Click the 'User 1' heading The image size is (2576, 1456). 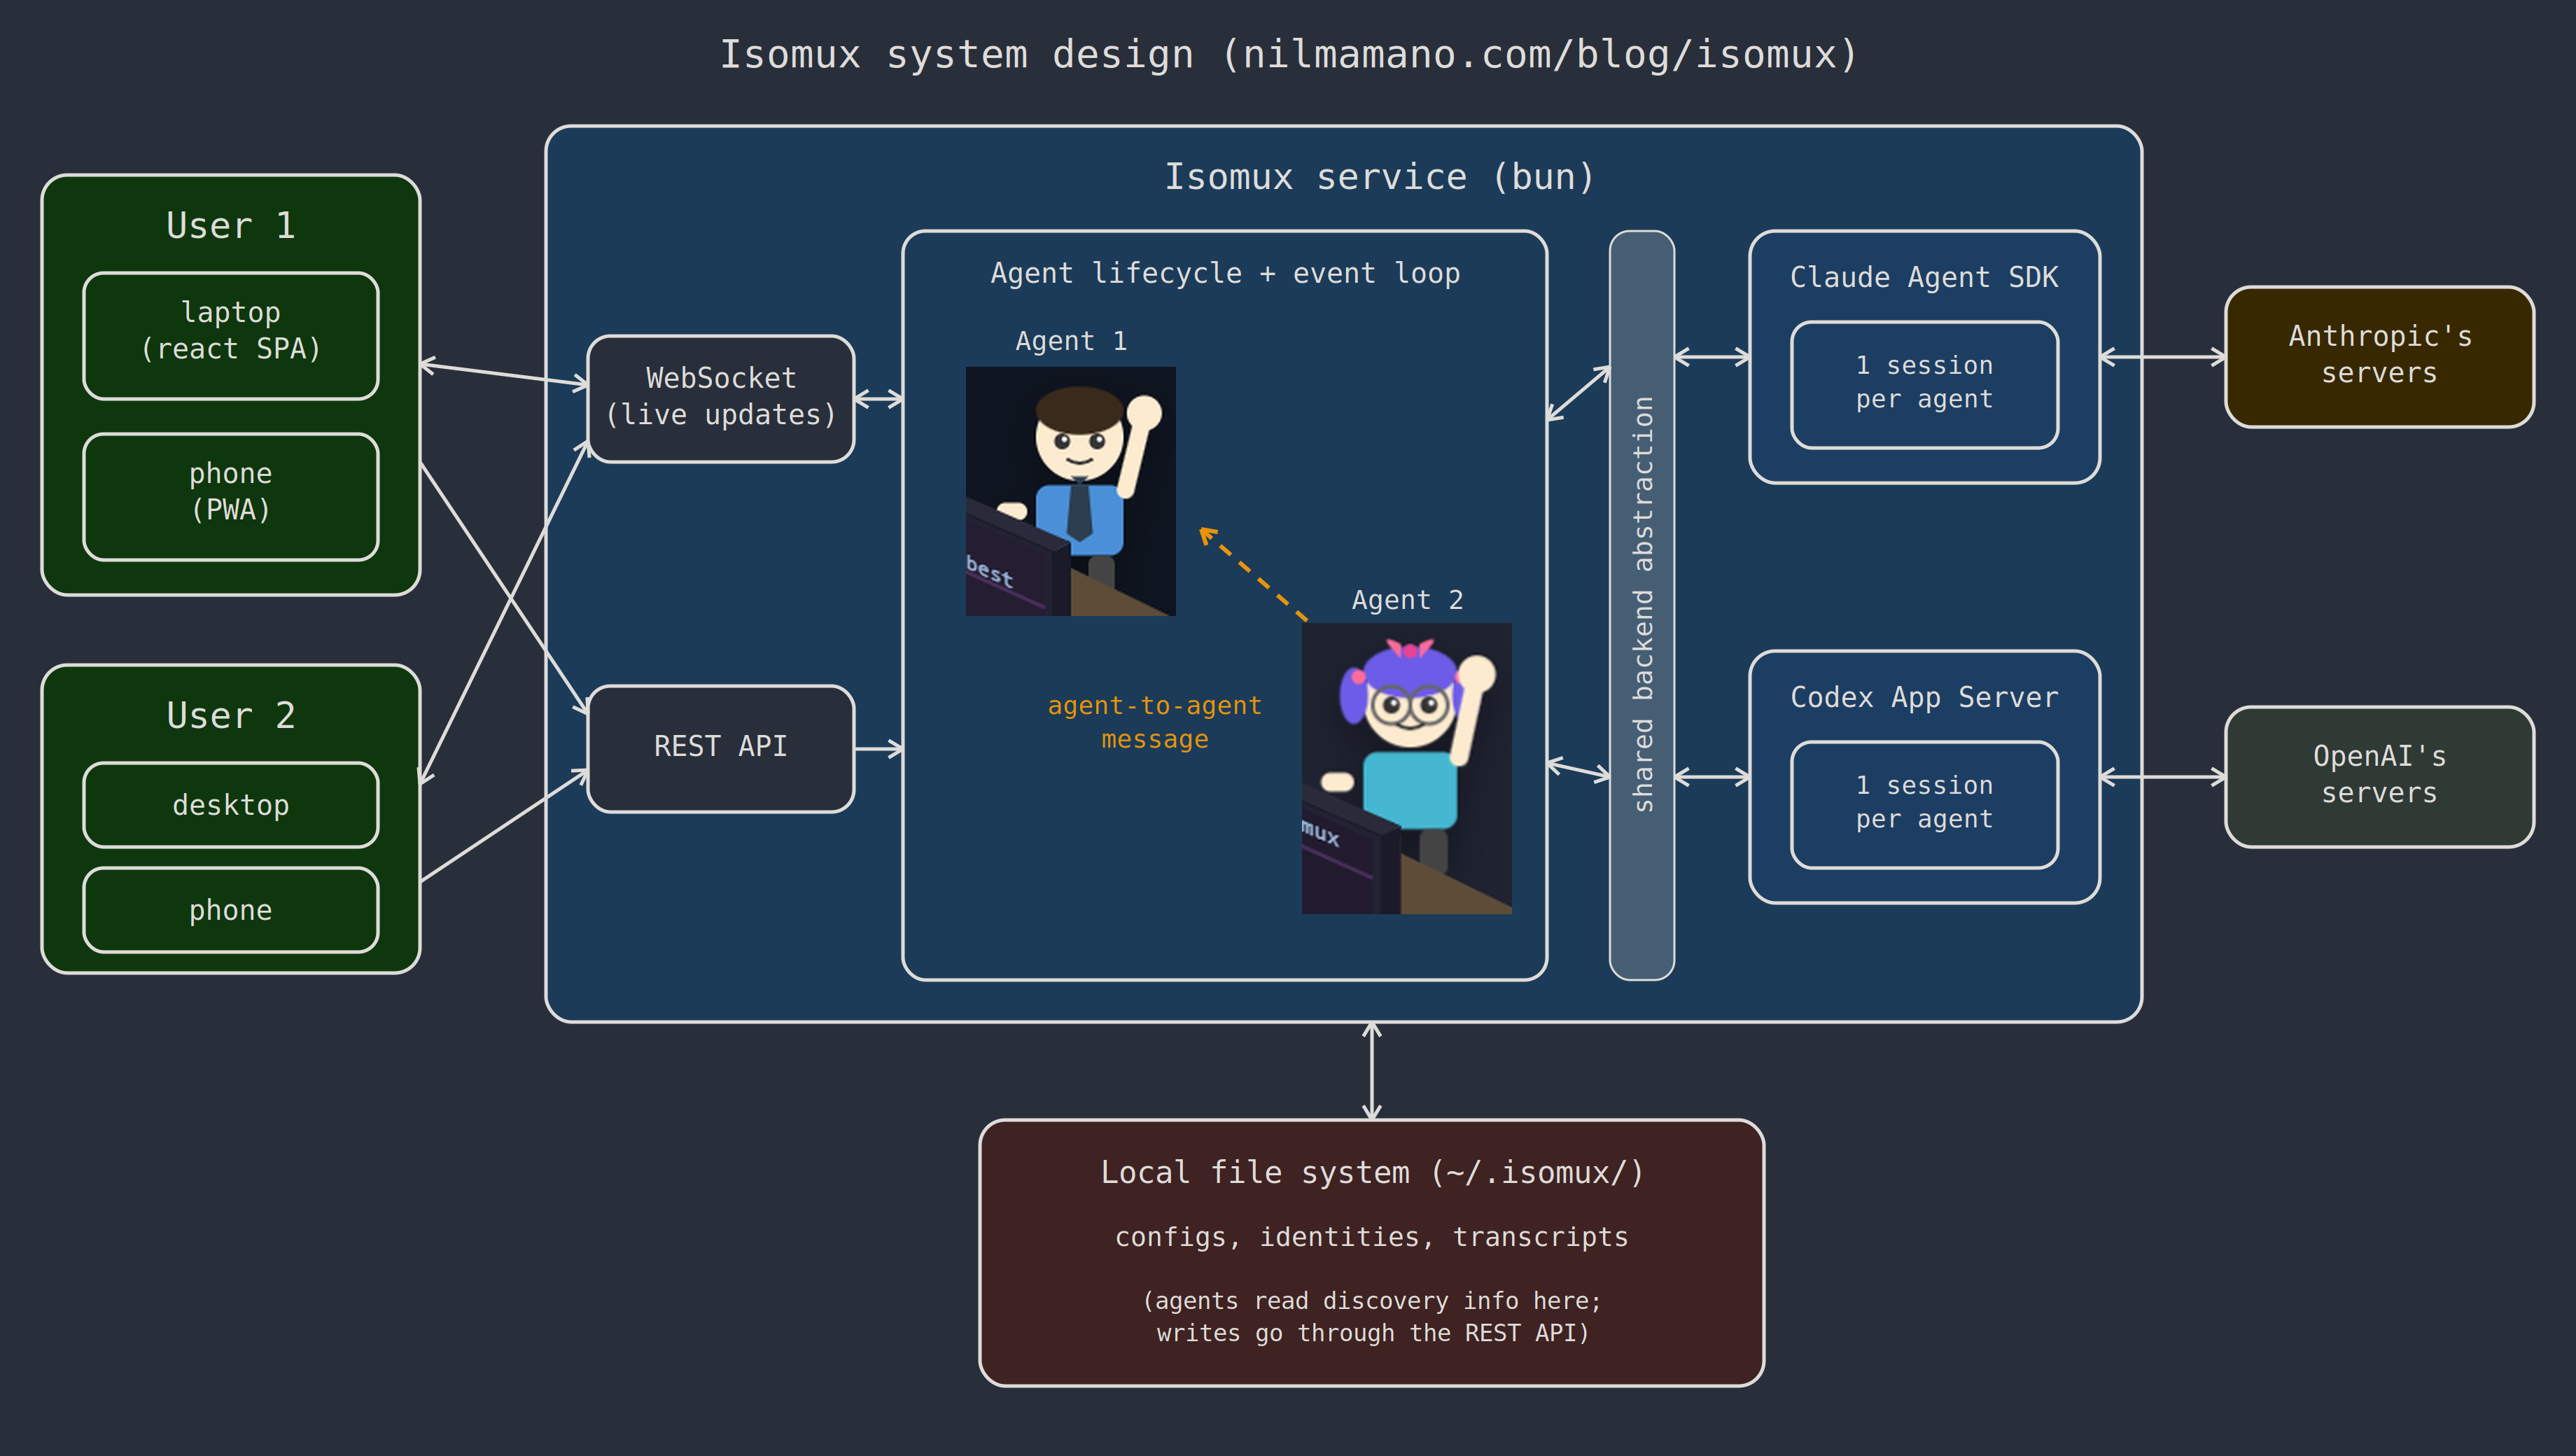231,226
